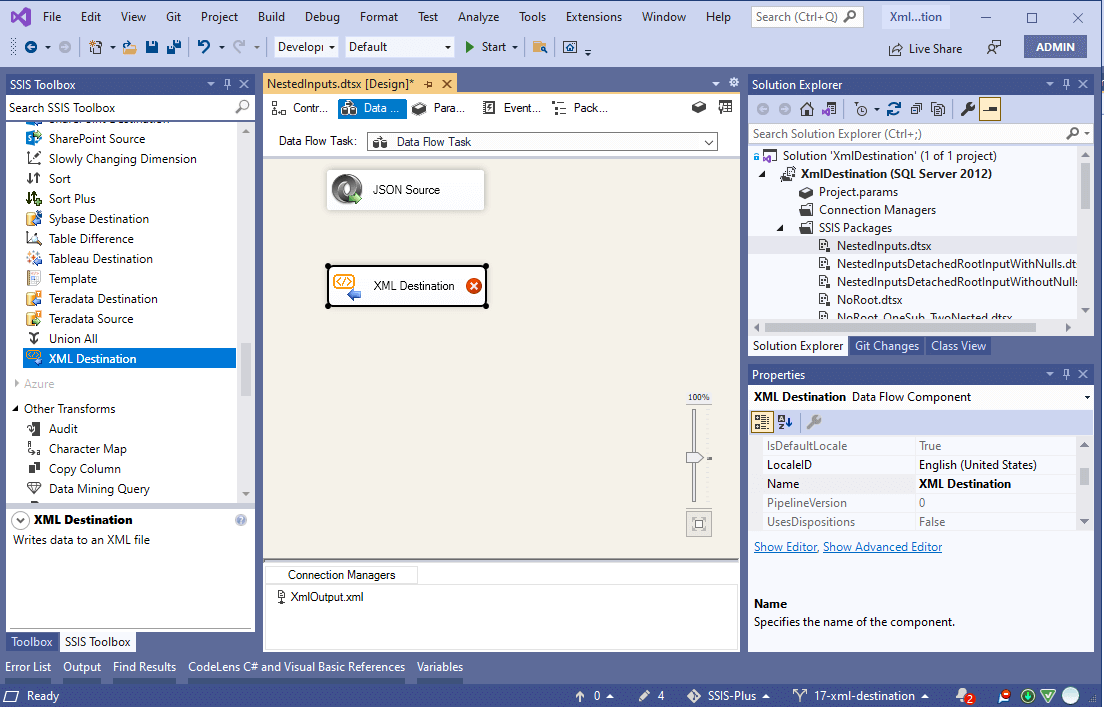Click the designer settings gear icon
This screenshot has width=1104, height=707.
(x=734, y=82)
